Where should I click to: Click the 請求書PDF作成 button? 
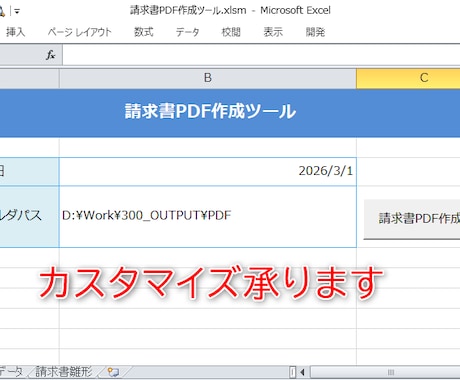(412, 219)
